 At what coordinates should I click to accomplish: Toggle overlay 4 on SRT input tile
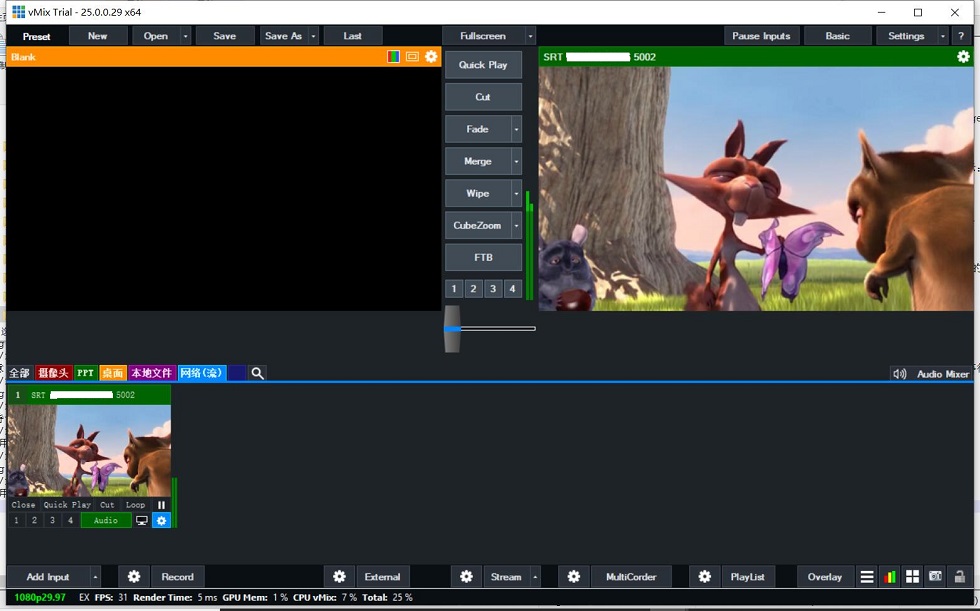[71, 520]
